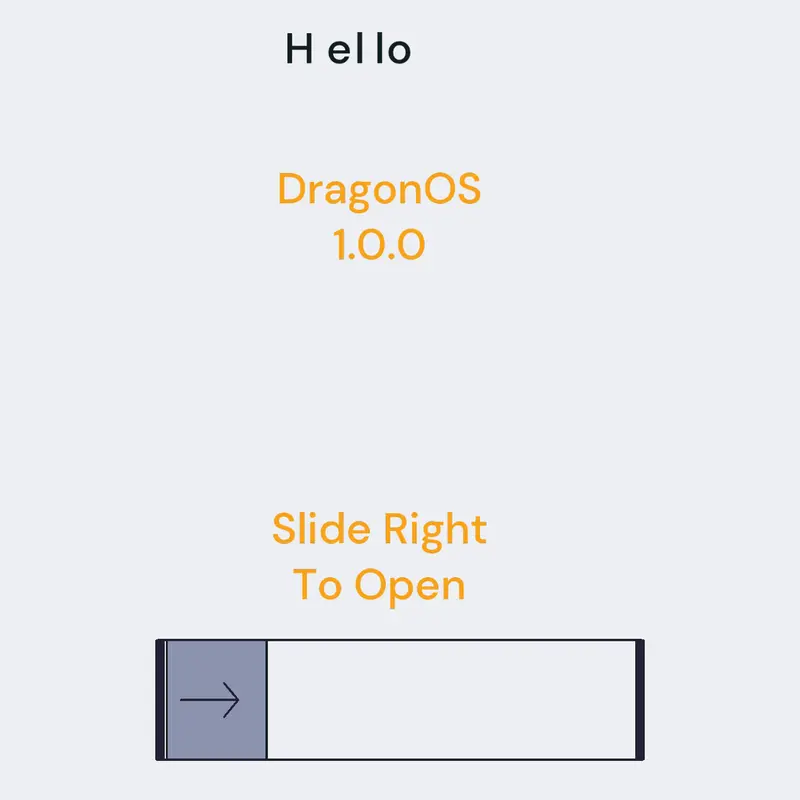
Task: Click the right arrow icon on slider
Action: [210, 699]
